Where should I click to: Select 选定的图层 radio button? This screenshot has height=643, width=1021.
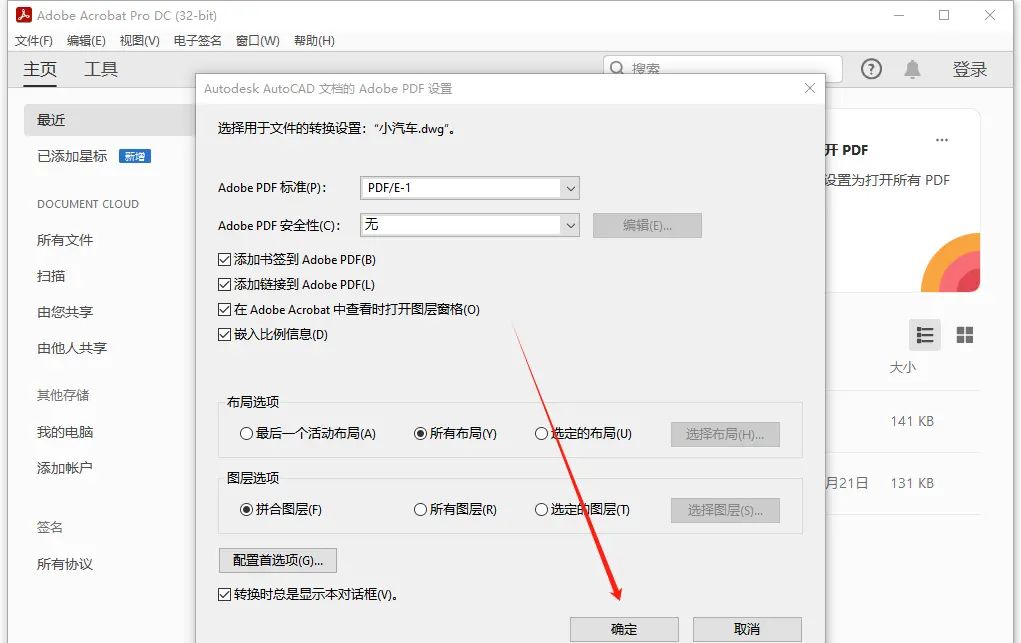pos(541,509)
